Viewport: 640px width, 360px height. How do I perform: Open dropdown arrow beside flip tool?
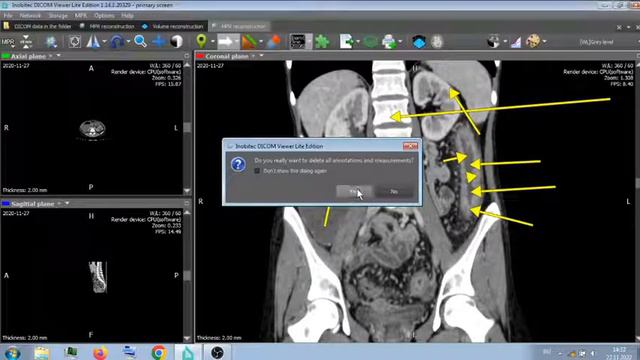tap(104, 42)
